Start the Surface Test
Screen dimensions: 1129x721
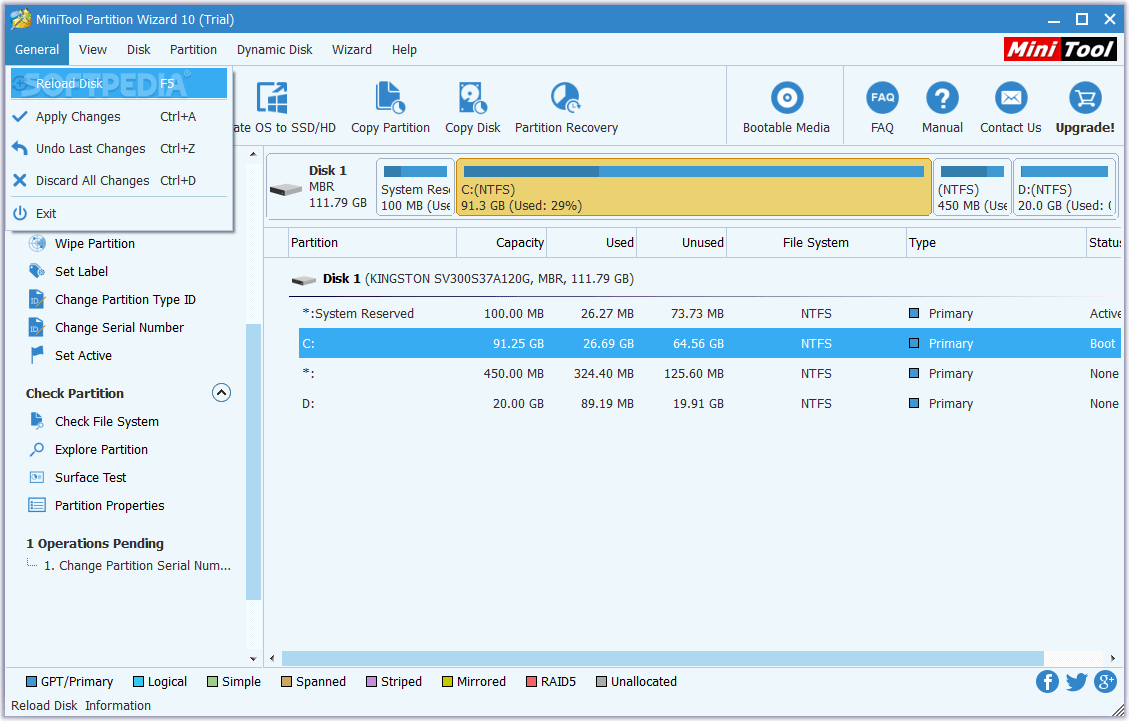click(90, 478)
